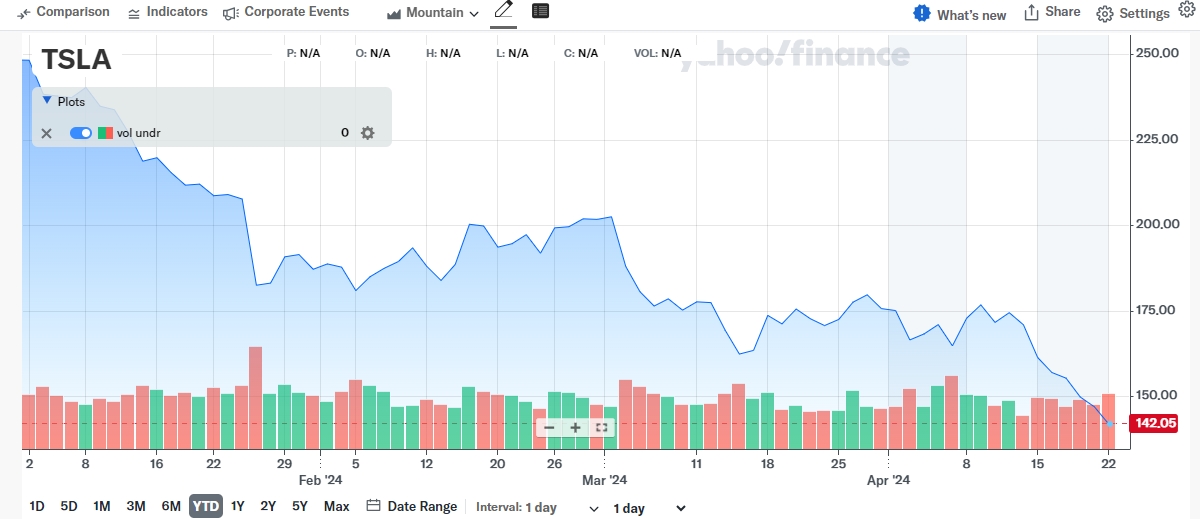Viewport: 1200px width, 519px height.
Task: Click the H: N/A high value
Action: tap(443, 53)
